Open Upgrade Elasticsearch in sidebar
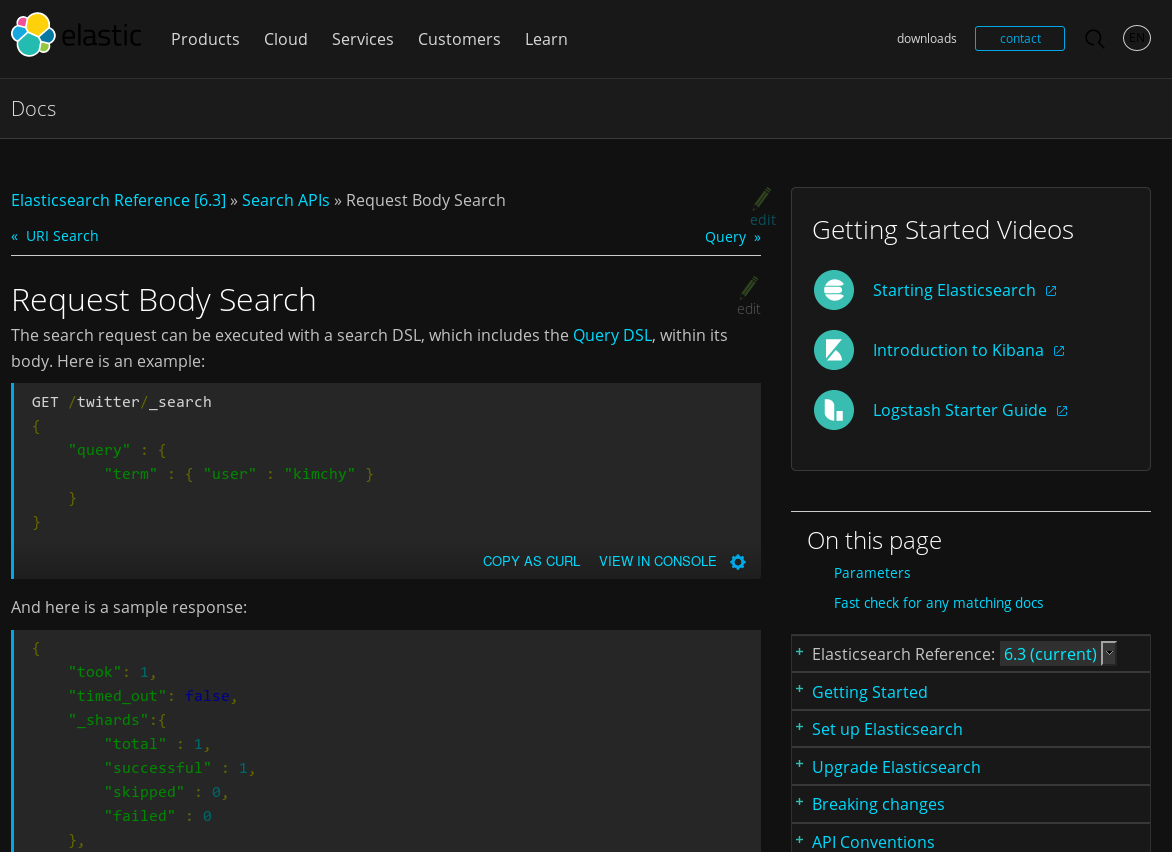1172x852 pixels. [x=896, y=767]
